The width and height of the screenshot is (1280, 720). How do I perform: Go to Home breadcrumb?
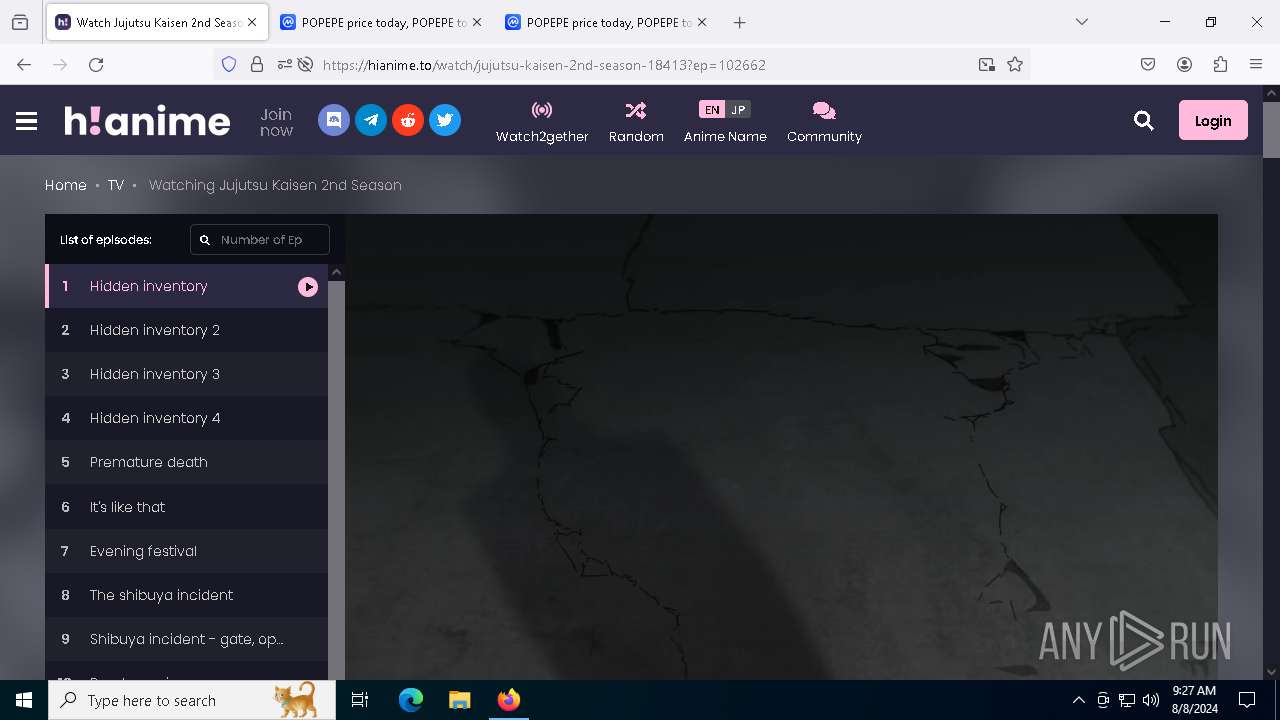(x=66, y=185)
